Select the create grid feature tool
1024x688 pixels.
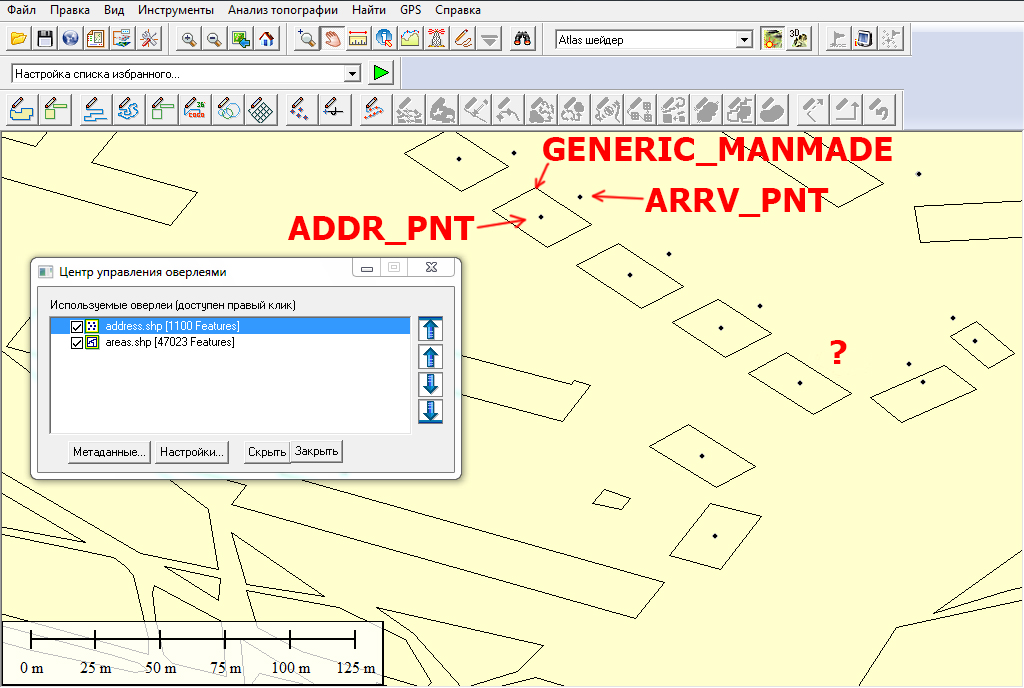tap(261, 108)
